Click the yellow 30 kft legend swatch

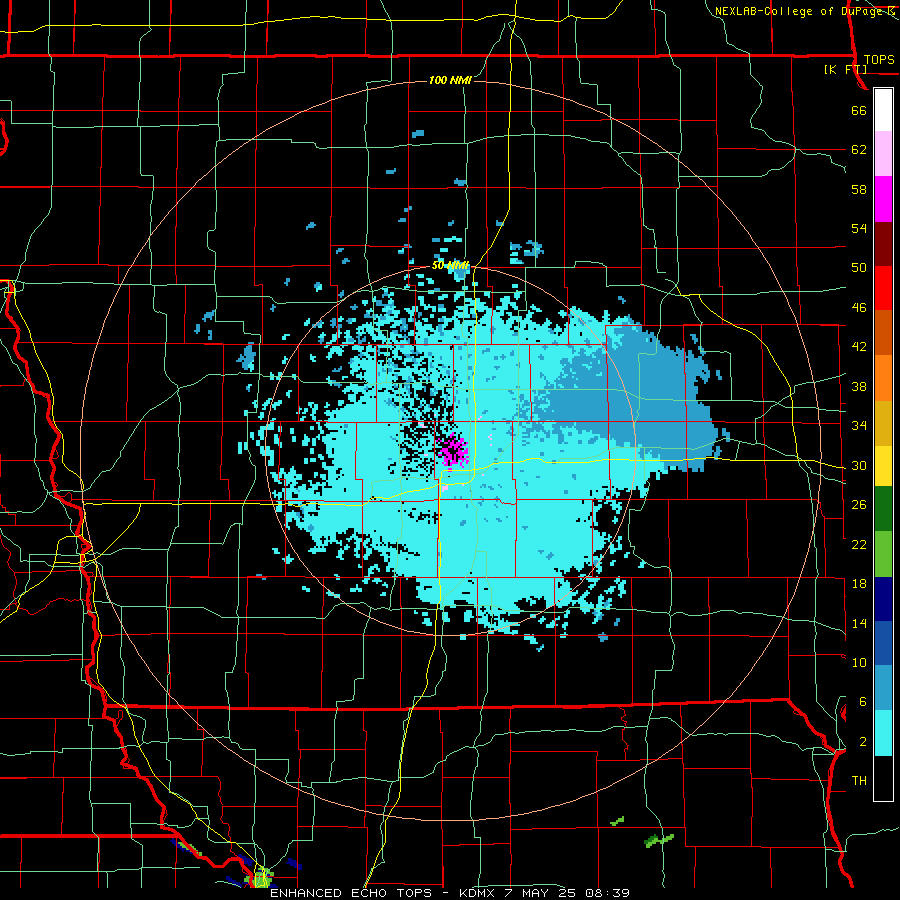pos(883,466)
